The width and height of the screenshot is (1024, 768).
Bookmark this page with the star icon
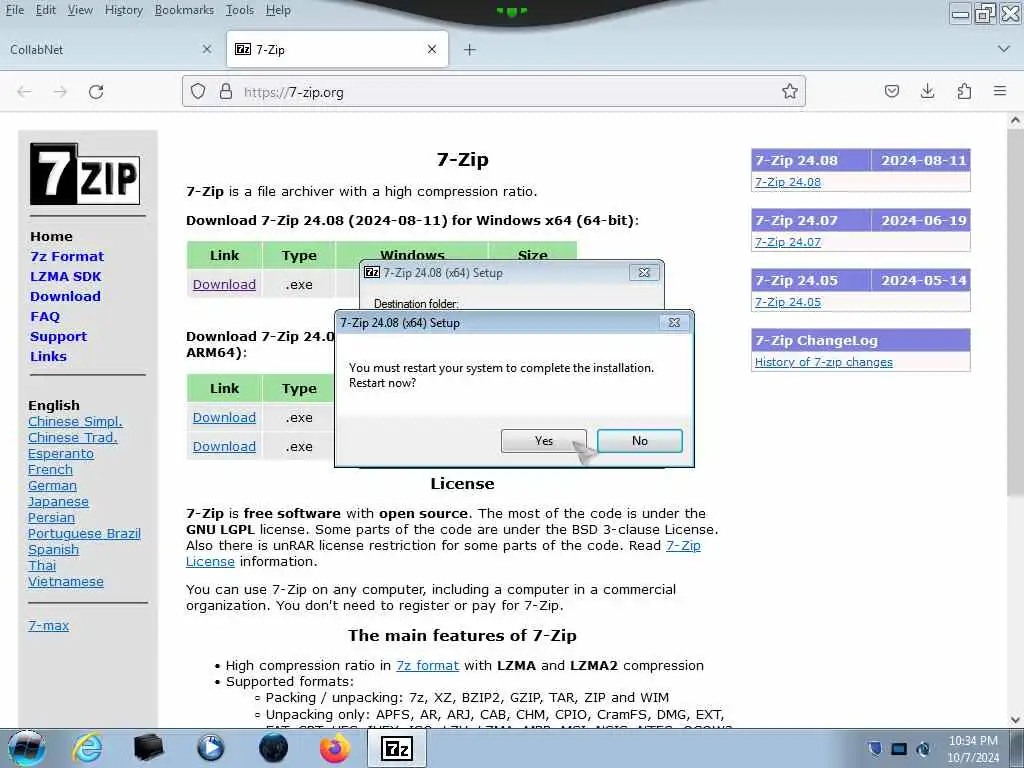[790, 91]
